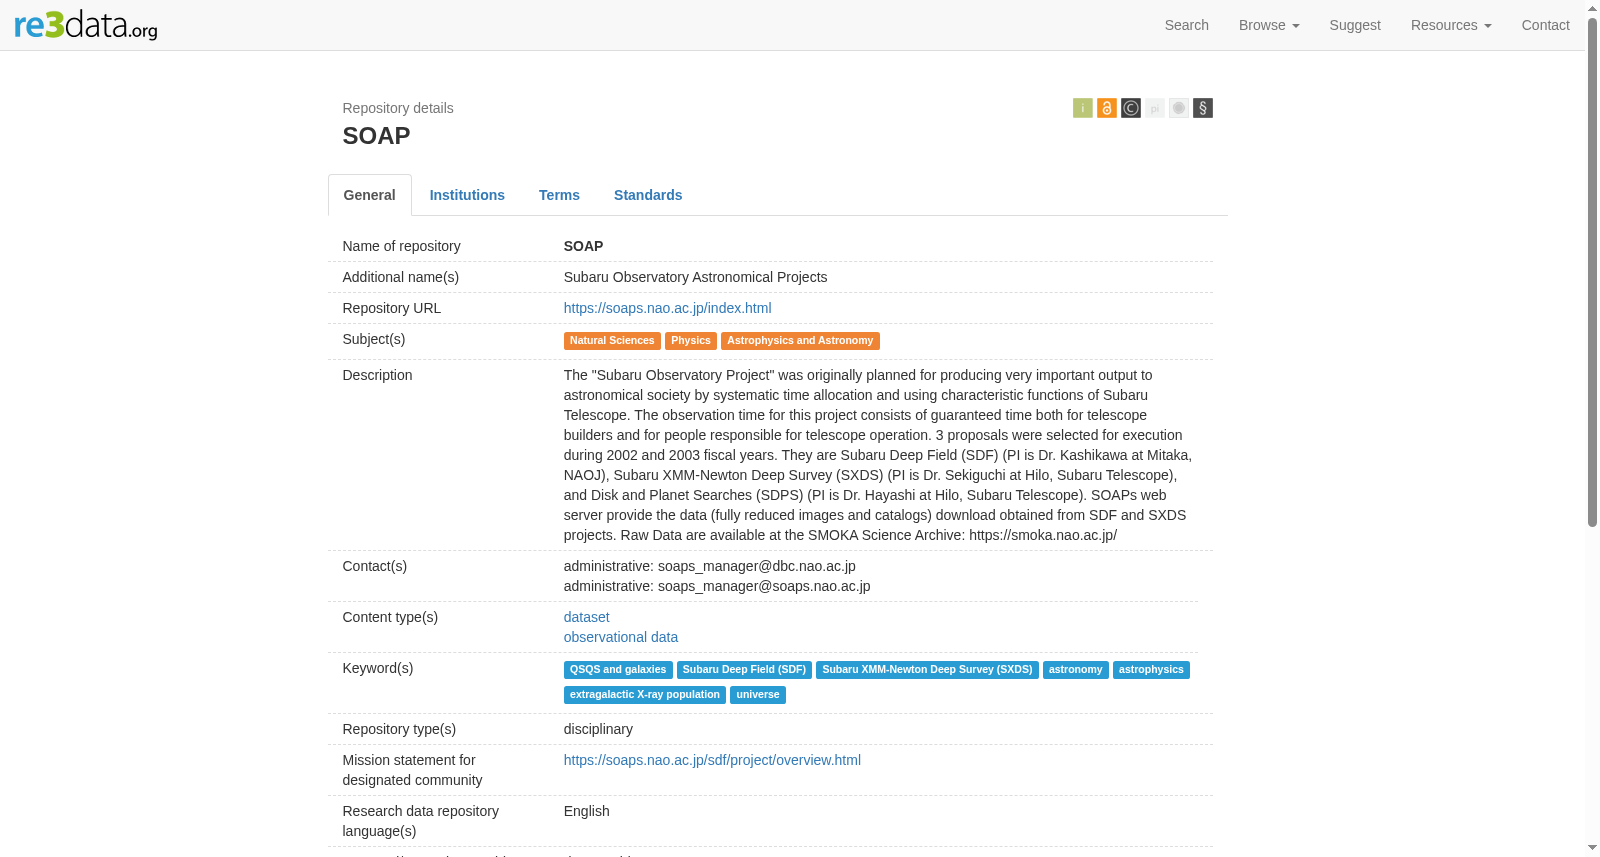
Task: Click the greyed-out 'pi' persistent identifier badge
Action: [x=1155, y=108]
